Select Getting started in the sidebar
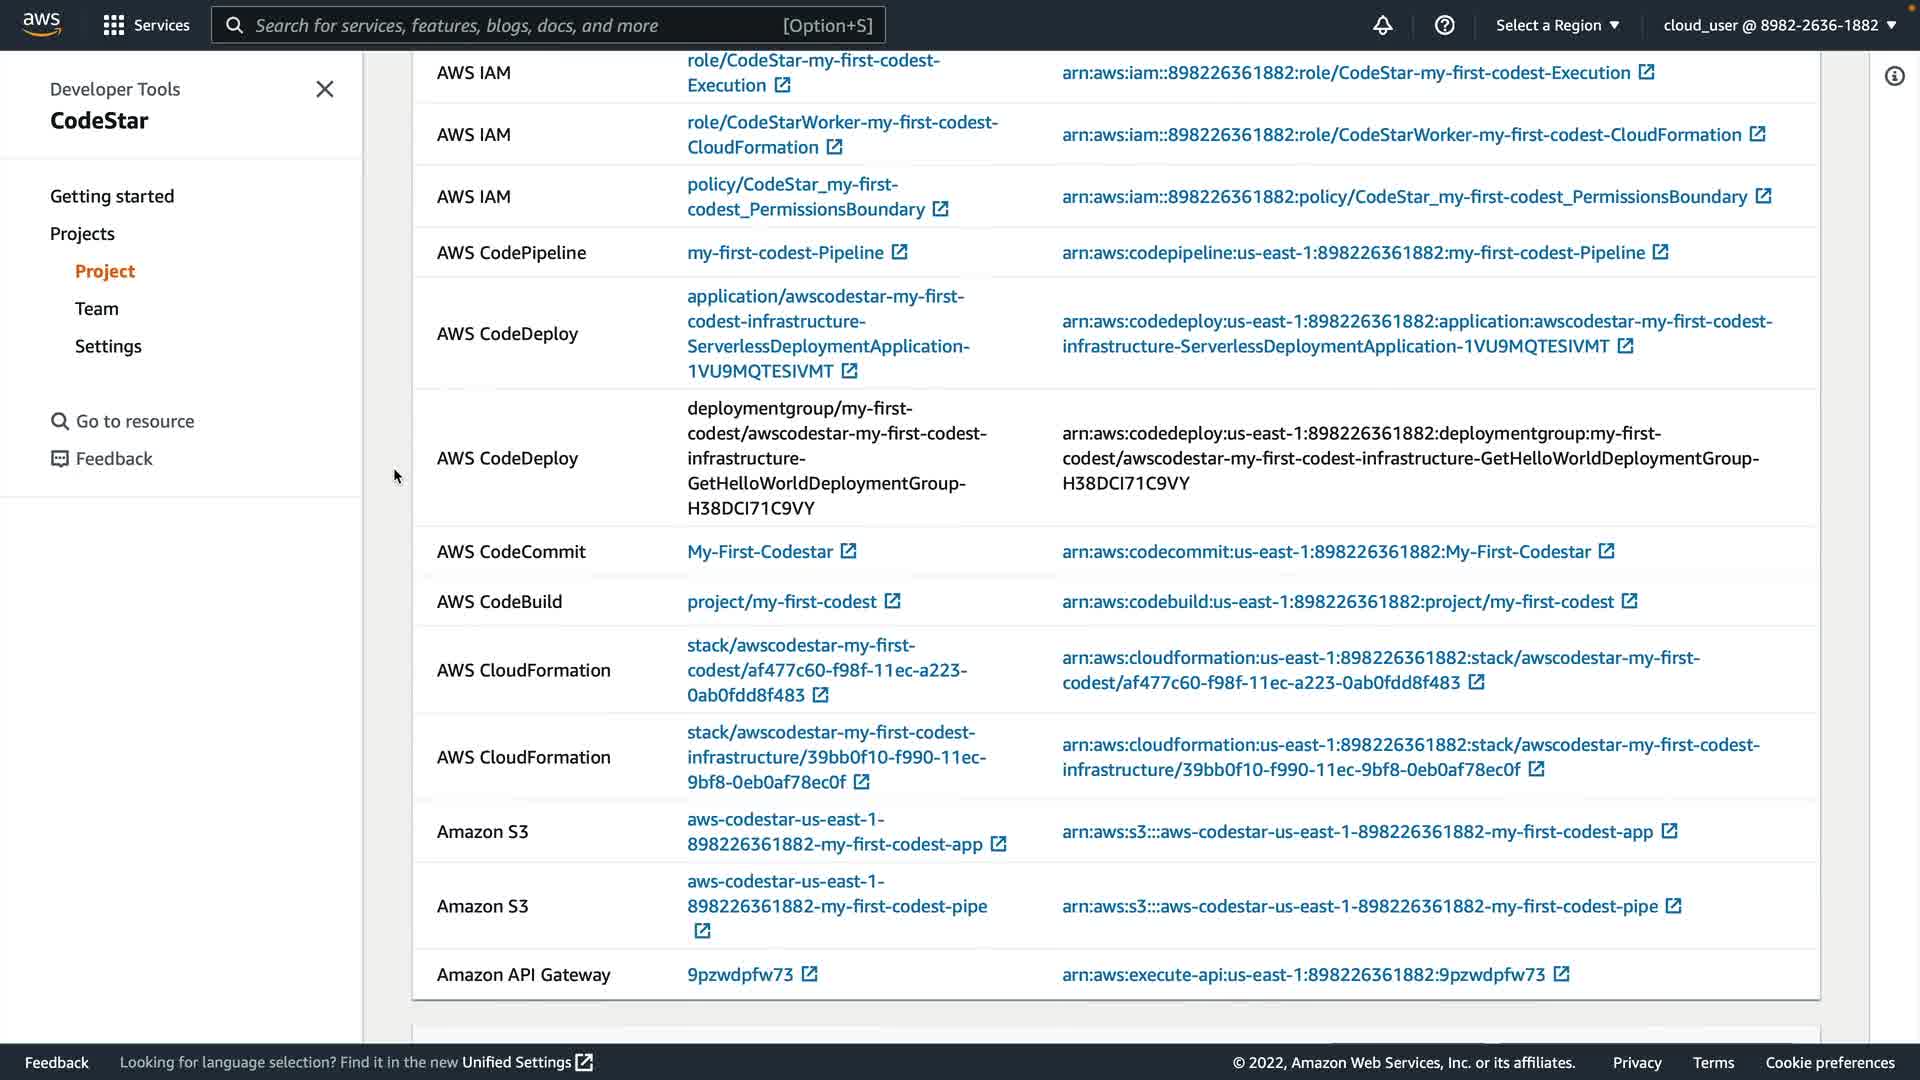1920x1080 pixels. [x=112, y=196]
